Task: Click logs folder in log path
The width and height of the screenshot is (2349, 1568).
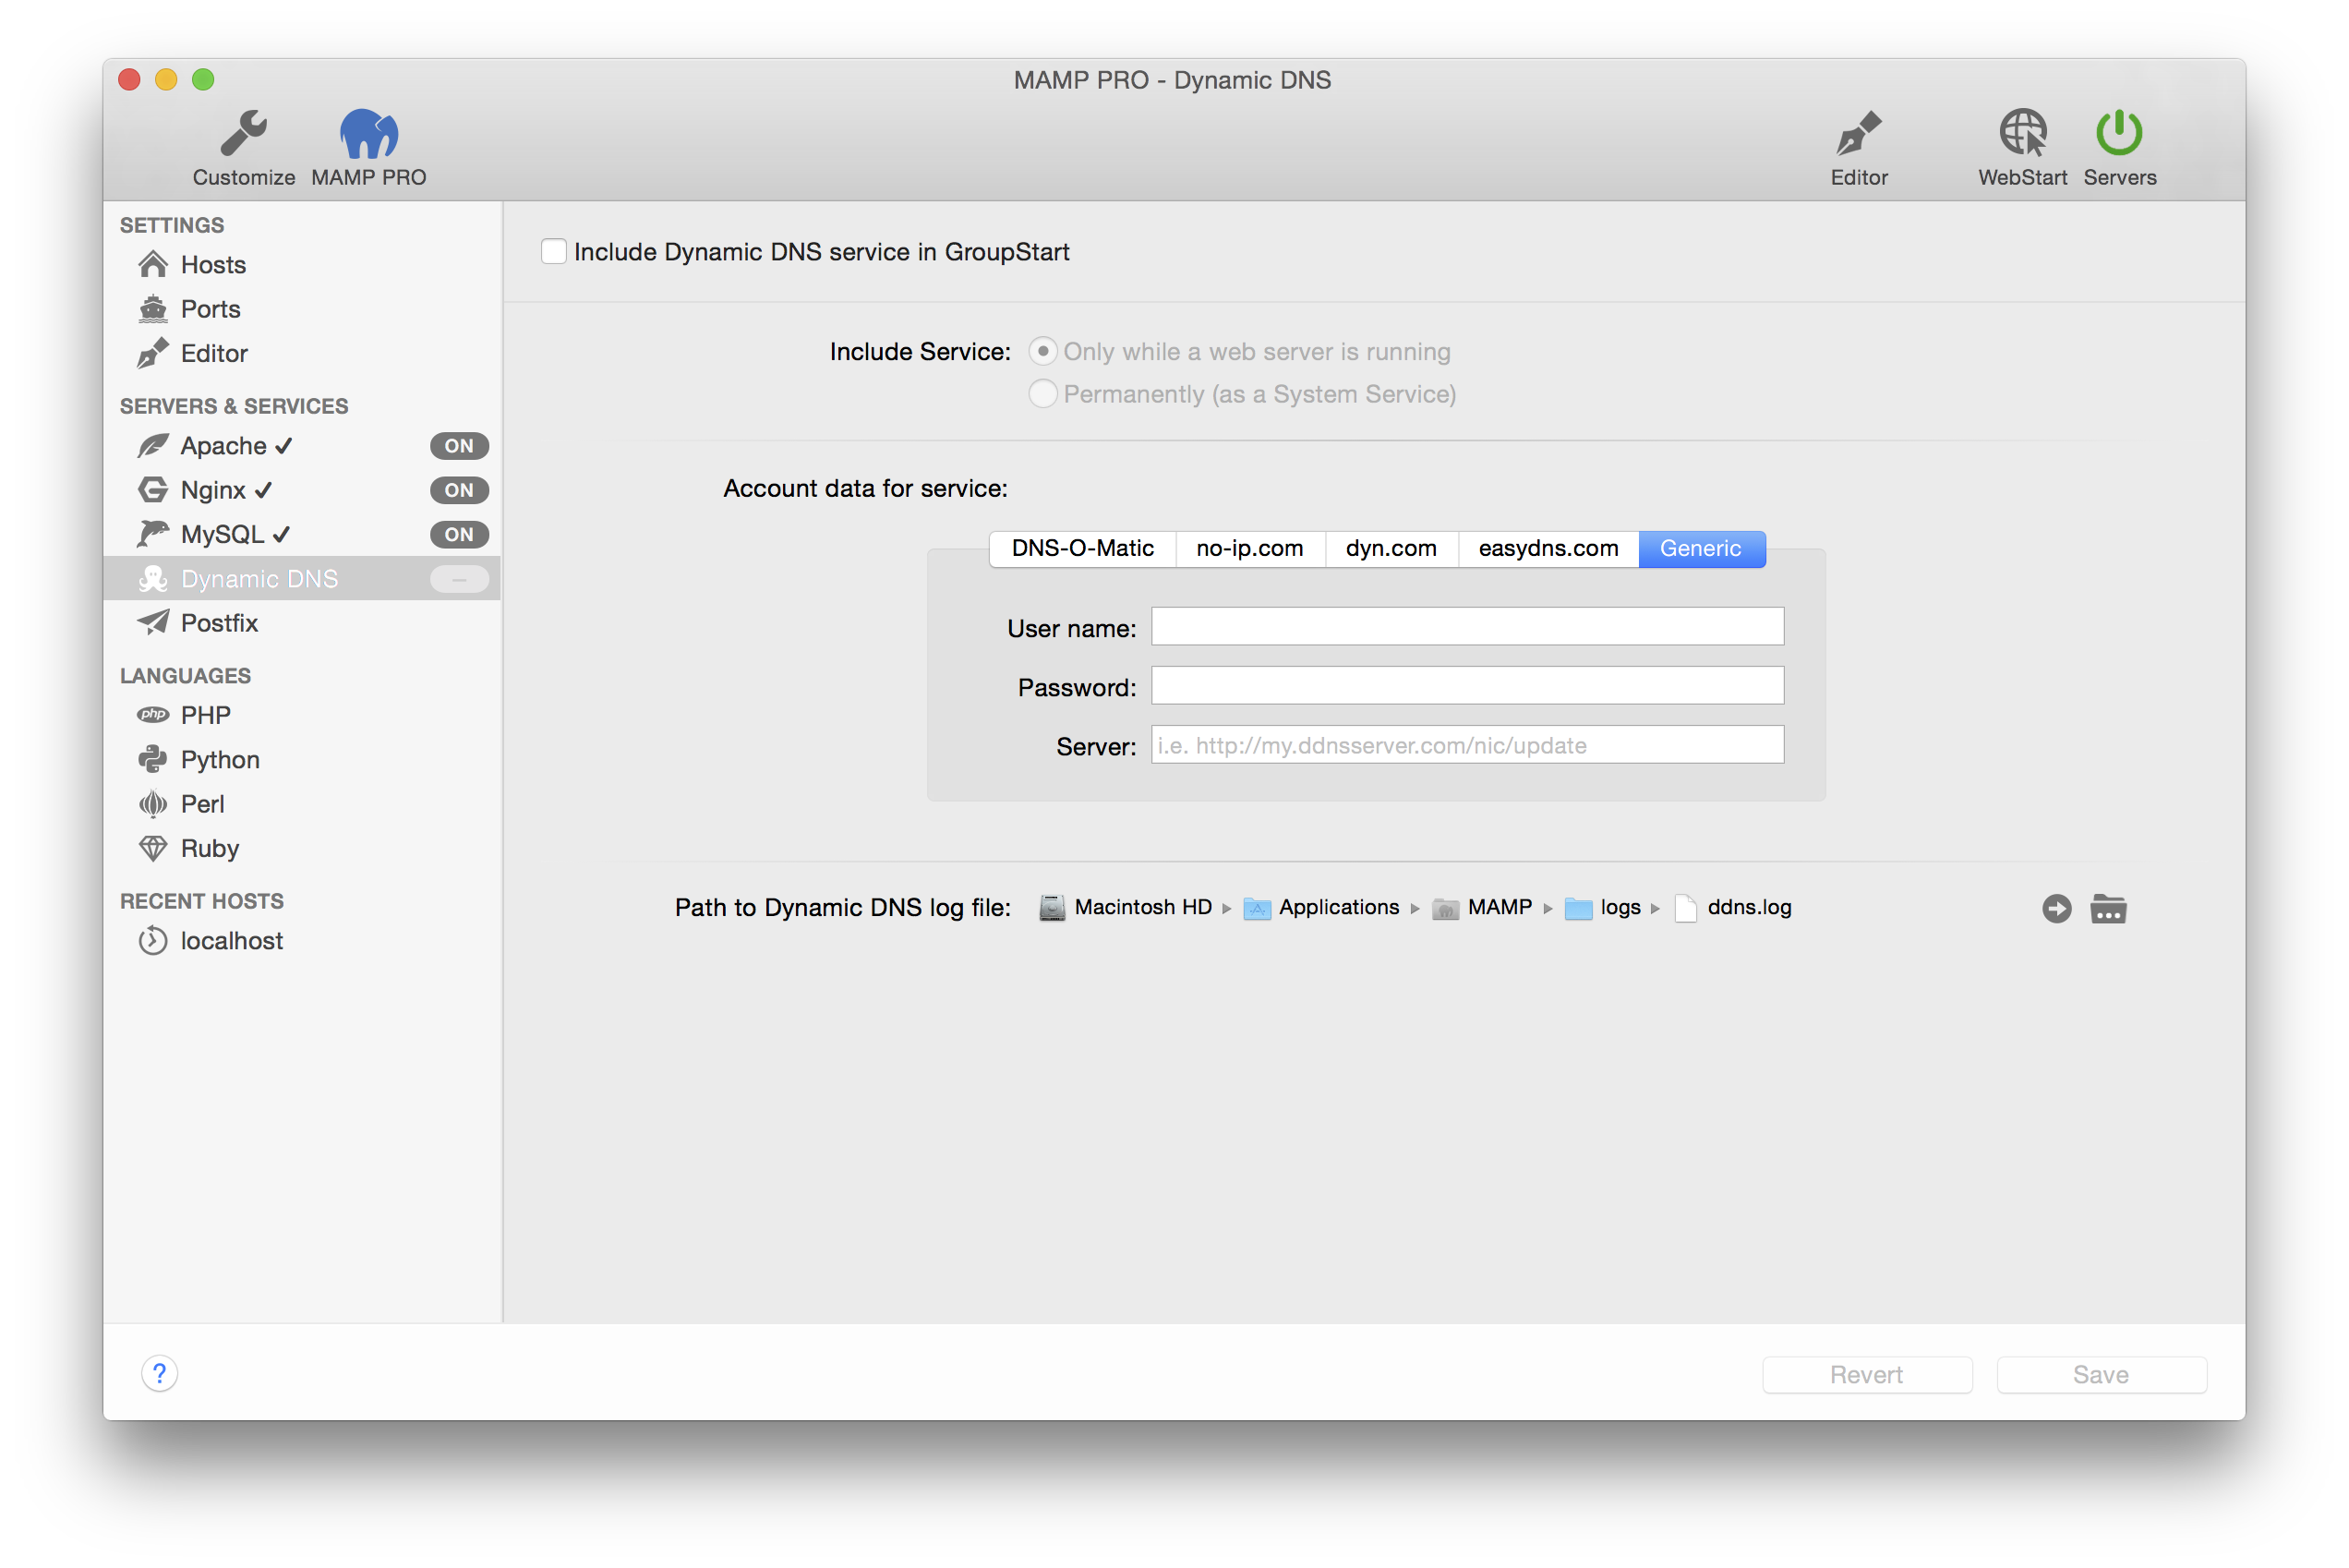Action: [x=1603, y=907]
